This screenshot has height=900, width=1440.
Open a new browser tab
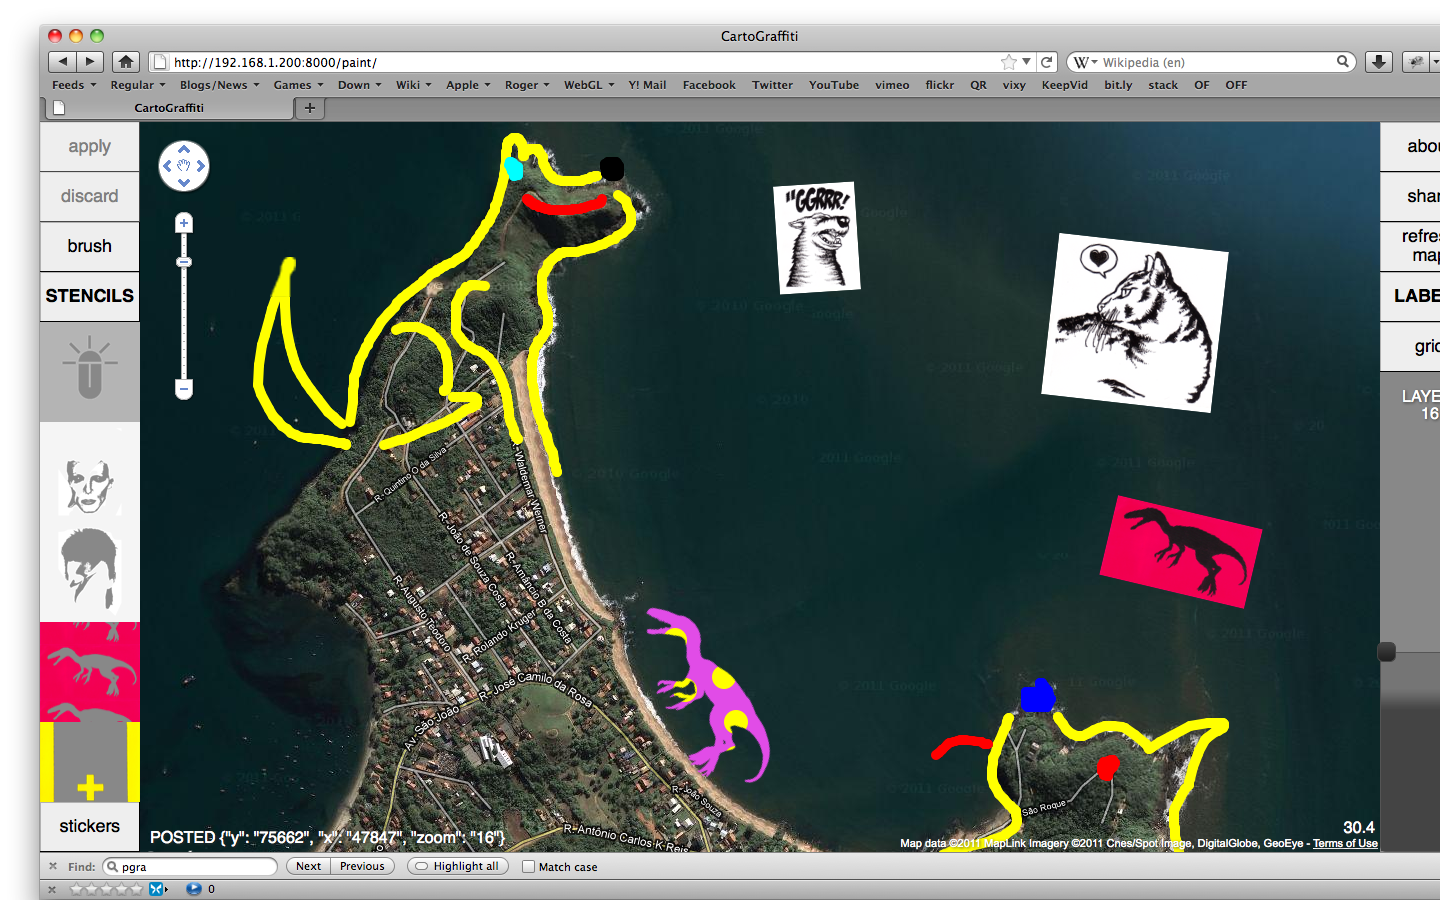coord(310,108)
